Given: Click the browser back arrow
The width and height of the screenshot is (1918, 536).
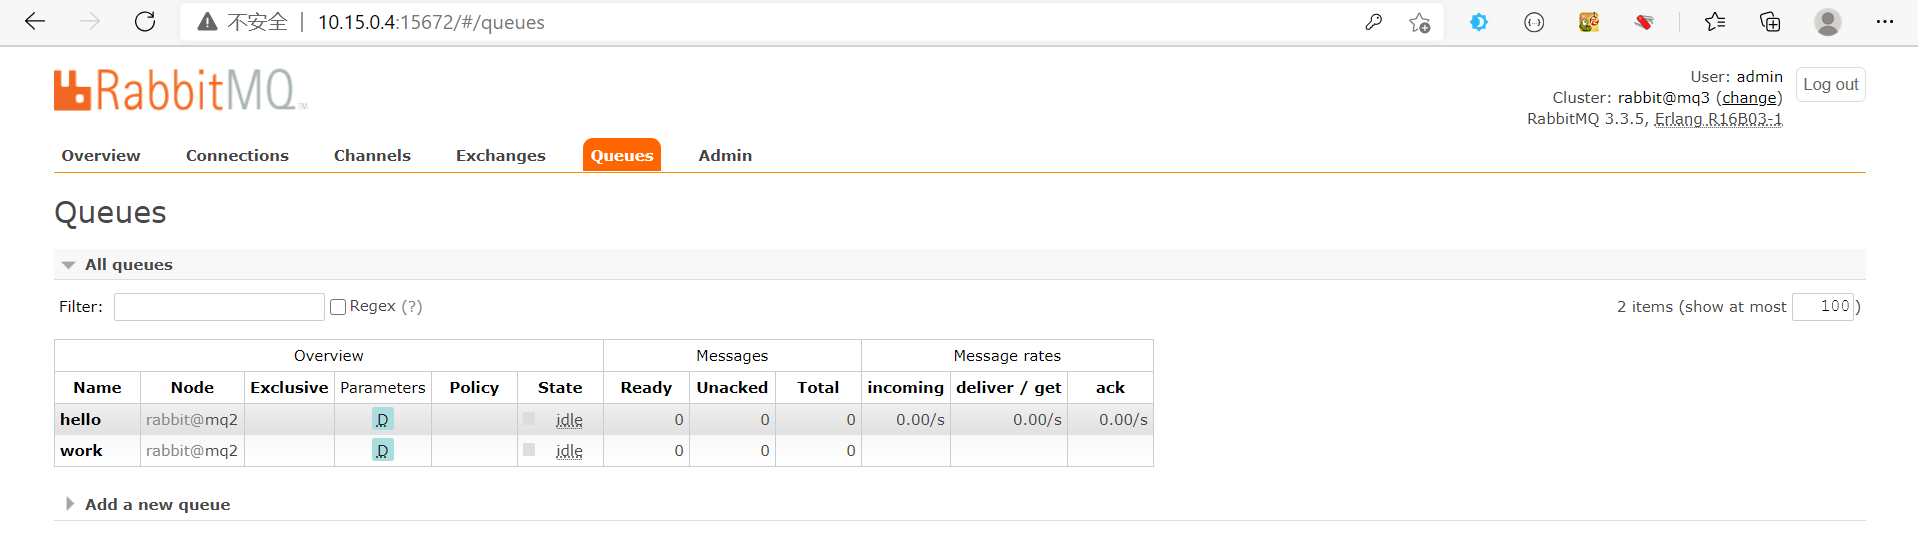Looking at the screenshot, I should [x=35, y=22].
